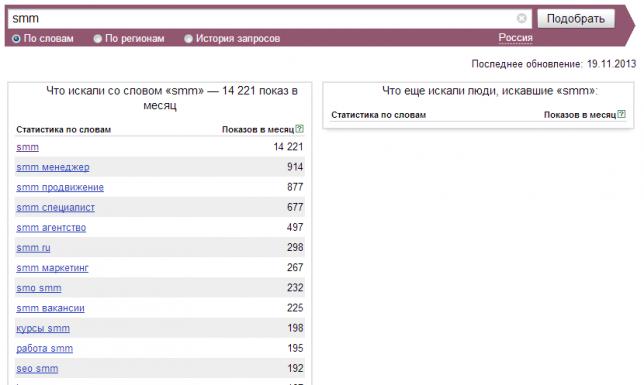Open the 'smm менеджер' link

pos(53,167)
